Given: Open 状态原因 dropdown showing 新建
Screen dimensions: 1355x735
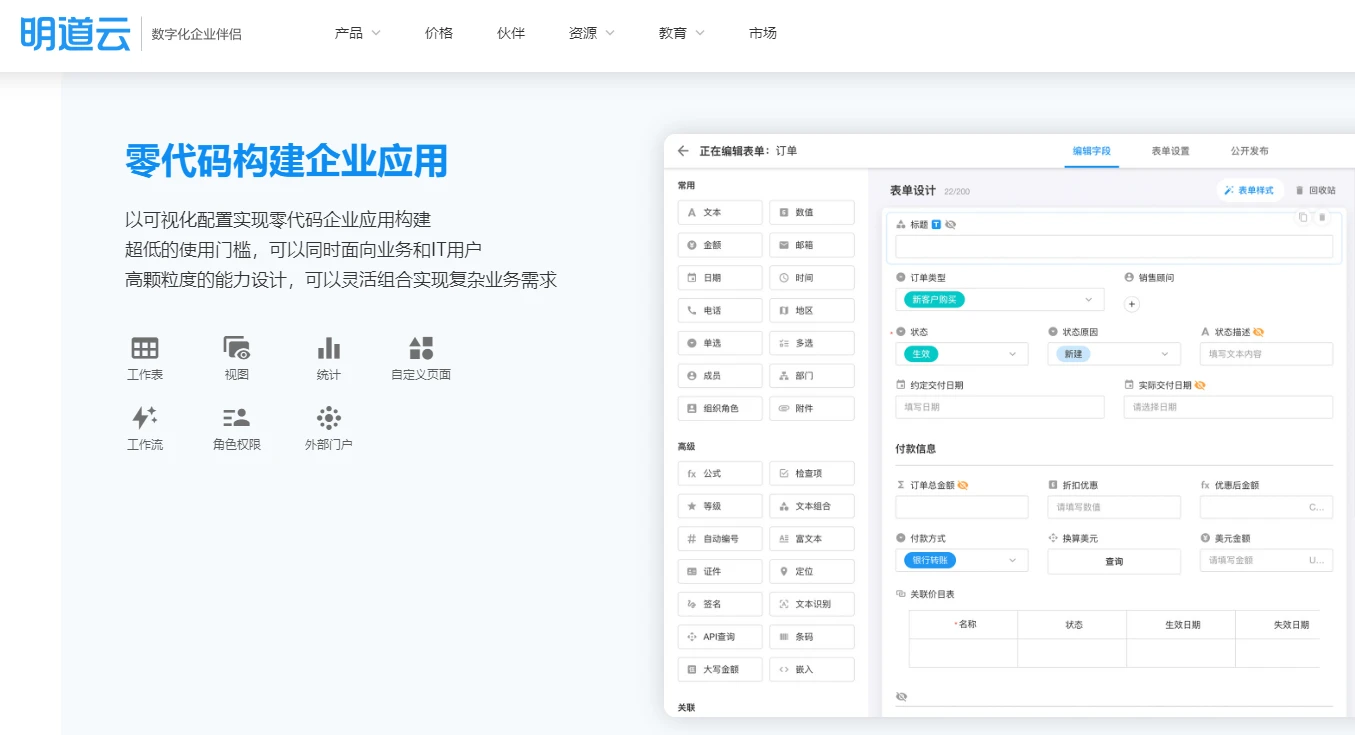Looking at the screenshot, I should pyautogui.click(x=1114, y=354).
